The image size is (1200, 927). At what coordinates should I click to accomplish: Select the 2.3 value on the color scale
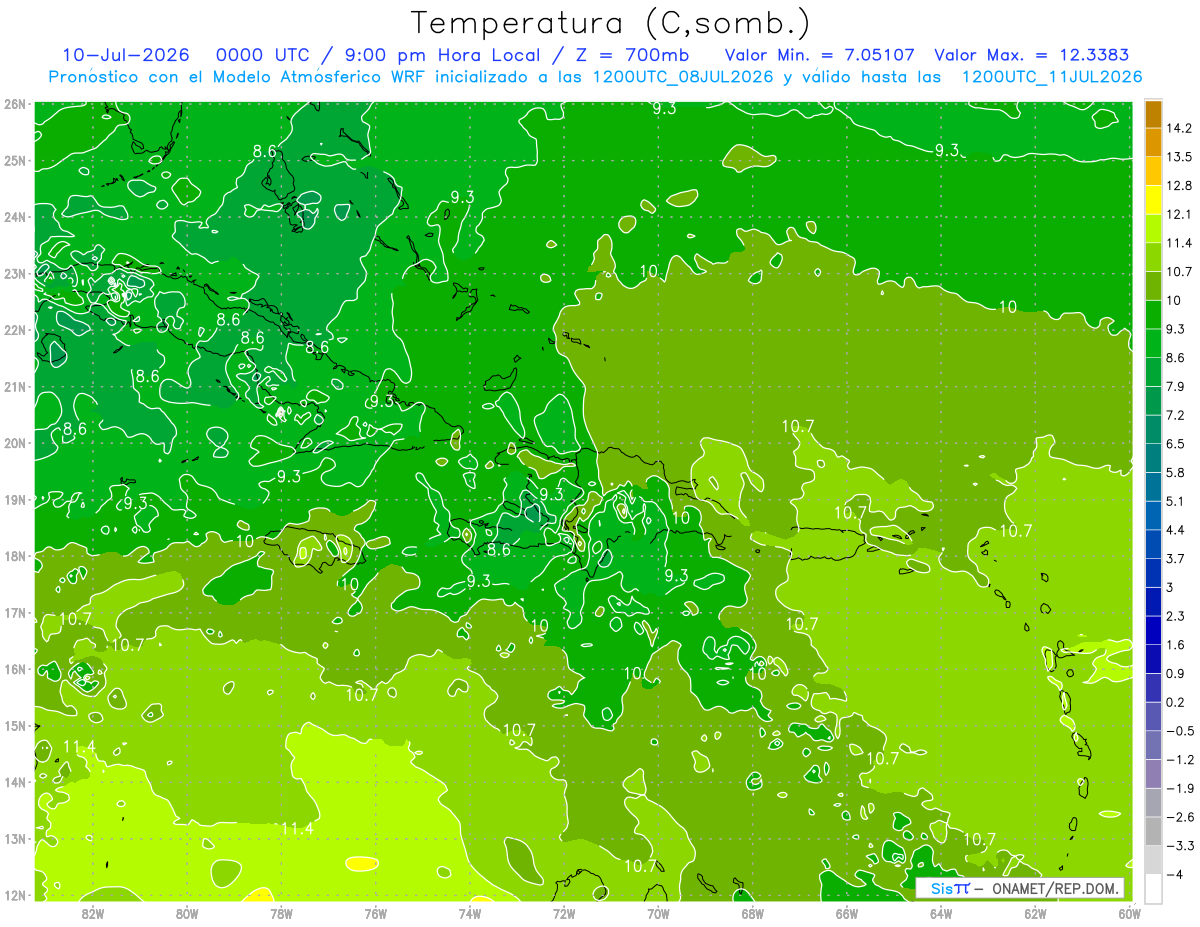pyautogui.click(x=1175, y=616)
